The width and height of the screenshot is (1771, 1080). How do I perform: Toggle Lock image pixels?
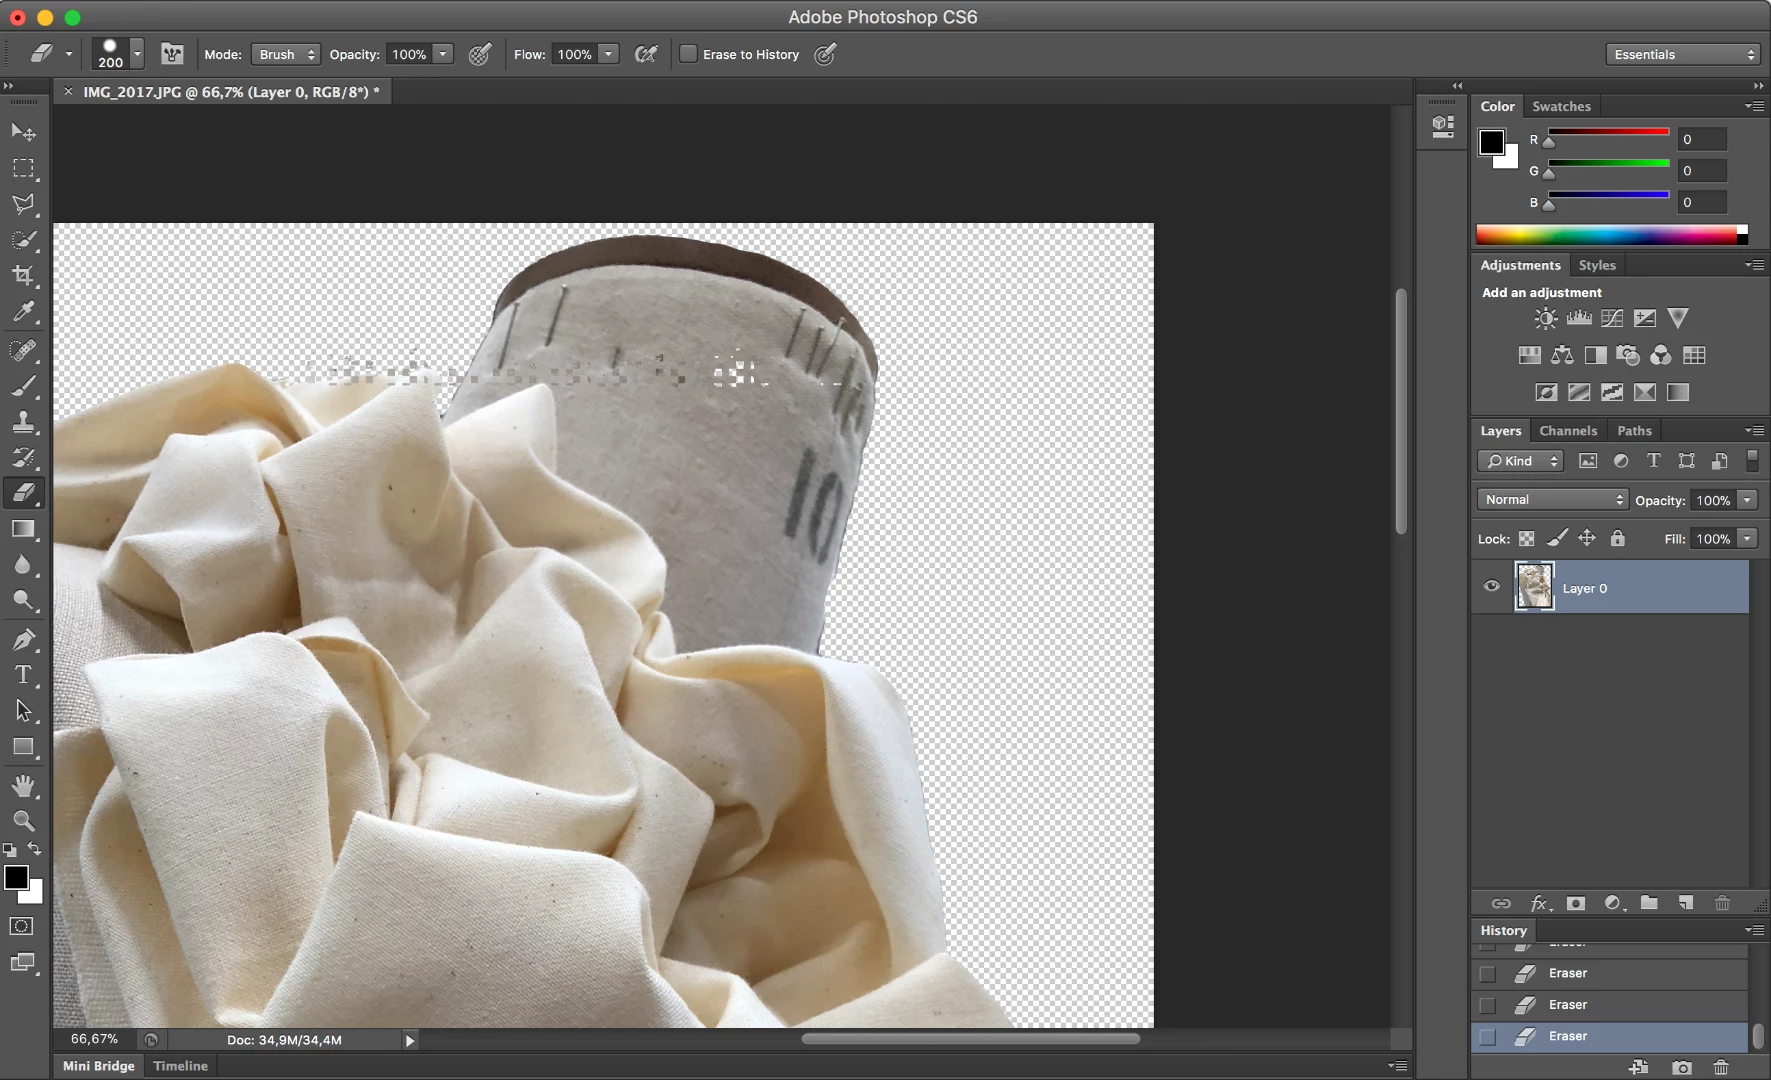pyautogui.click(x=1557, y=539)
